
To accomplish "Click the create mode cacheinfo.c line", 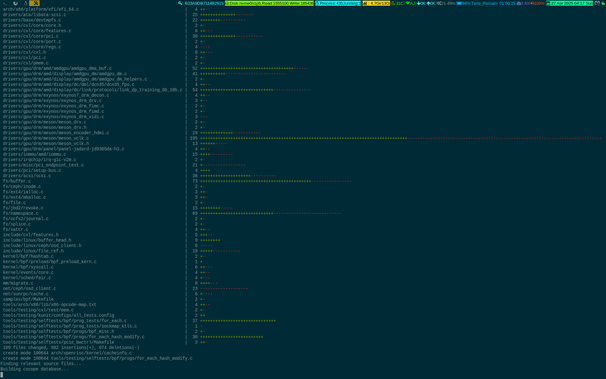I will (67, 353).
